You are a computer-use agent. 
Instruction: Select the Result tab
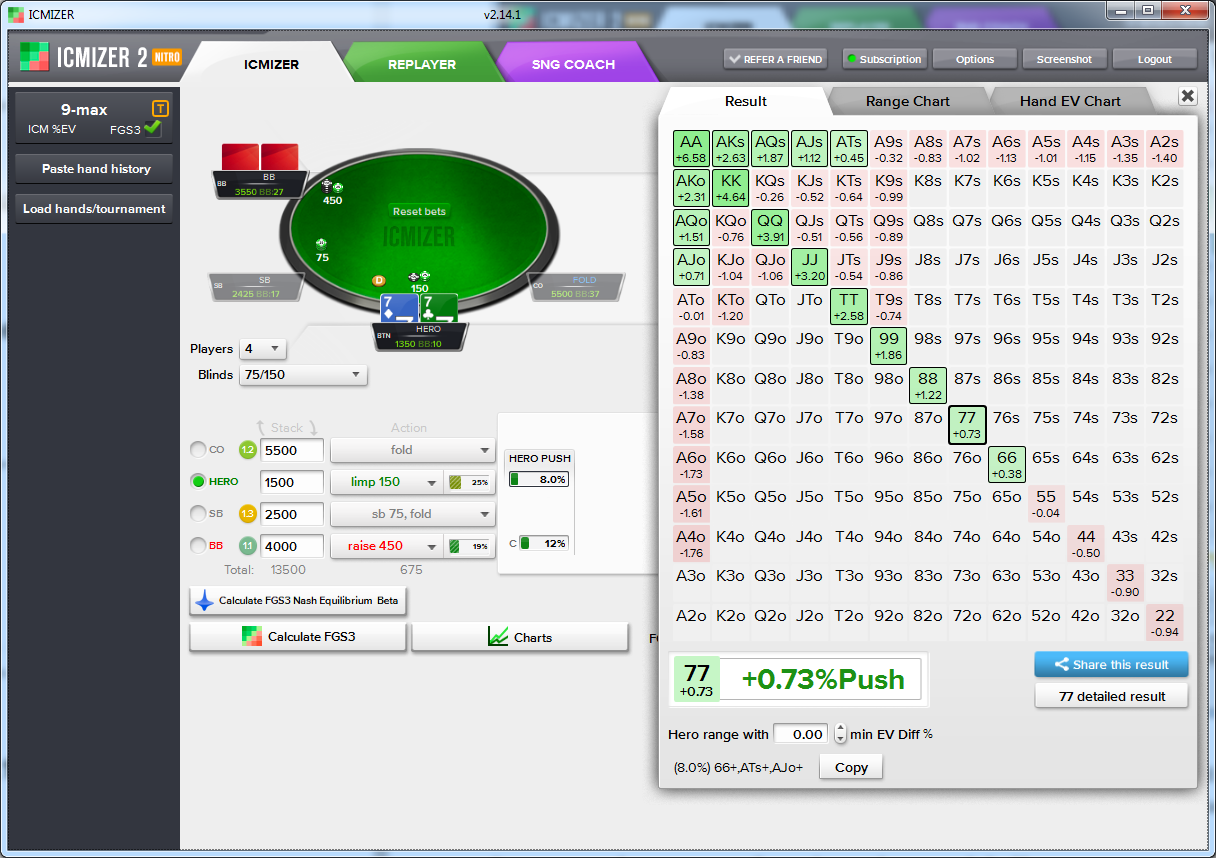(x=746, y=101)
